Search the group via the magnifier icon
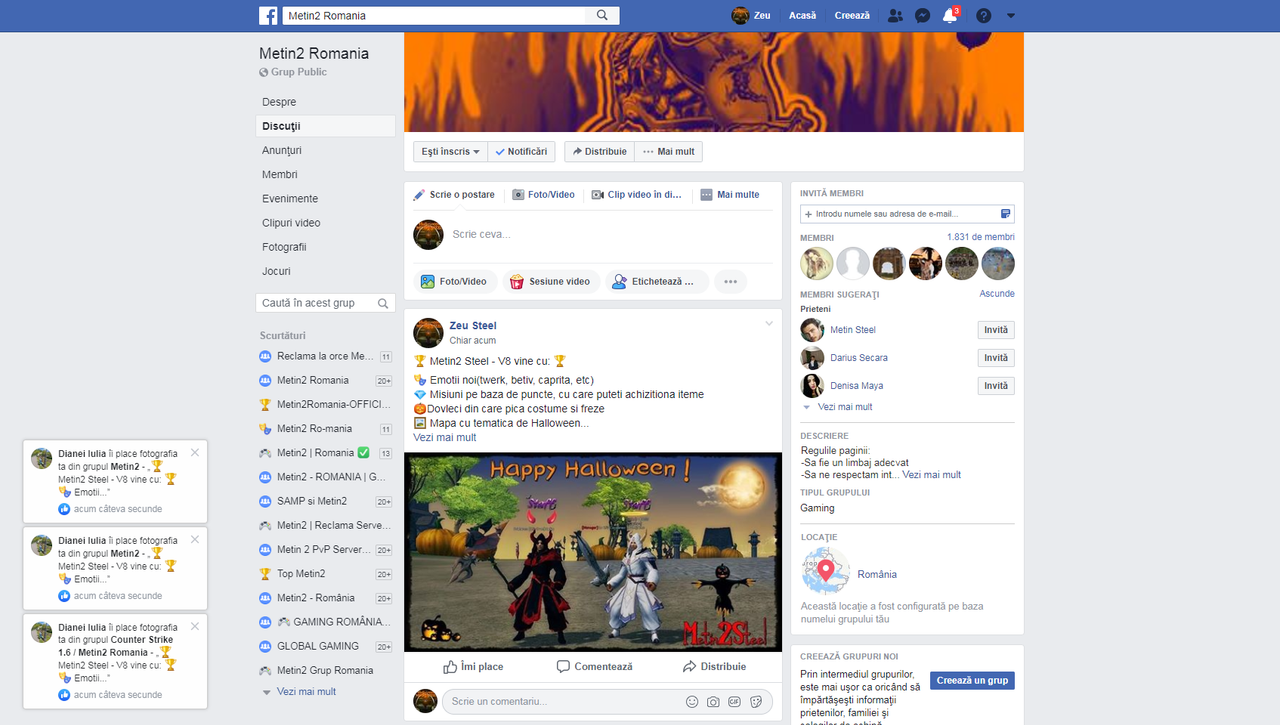1280x725 pixels. 383,302
